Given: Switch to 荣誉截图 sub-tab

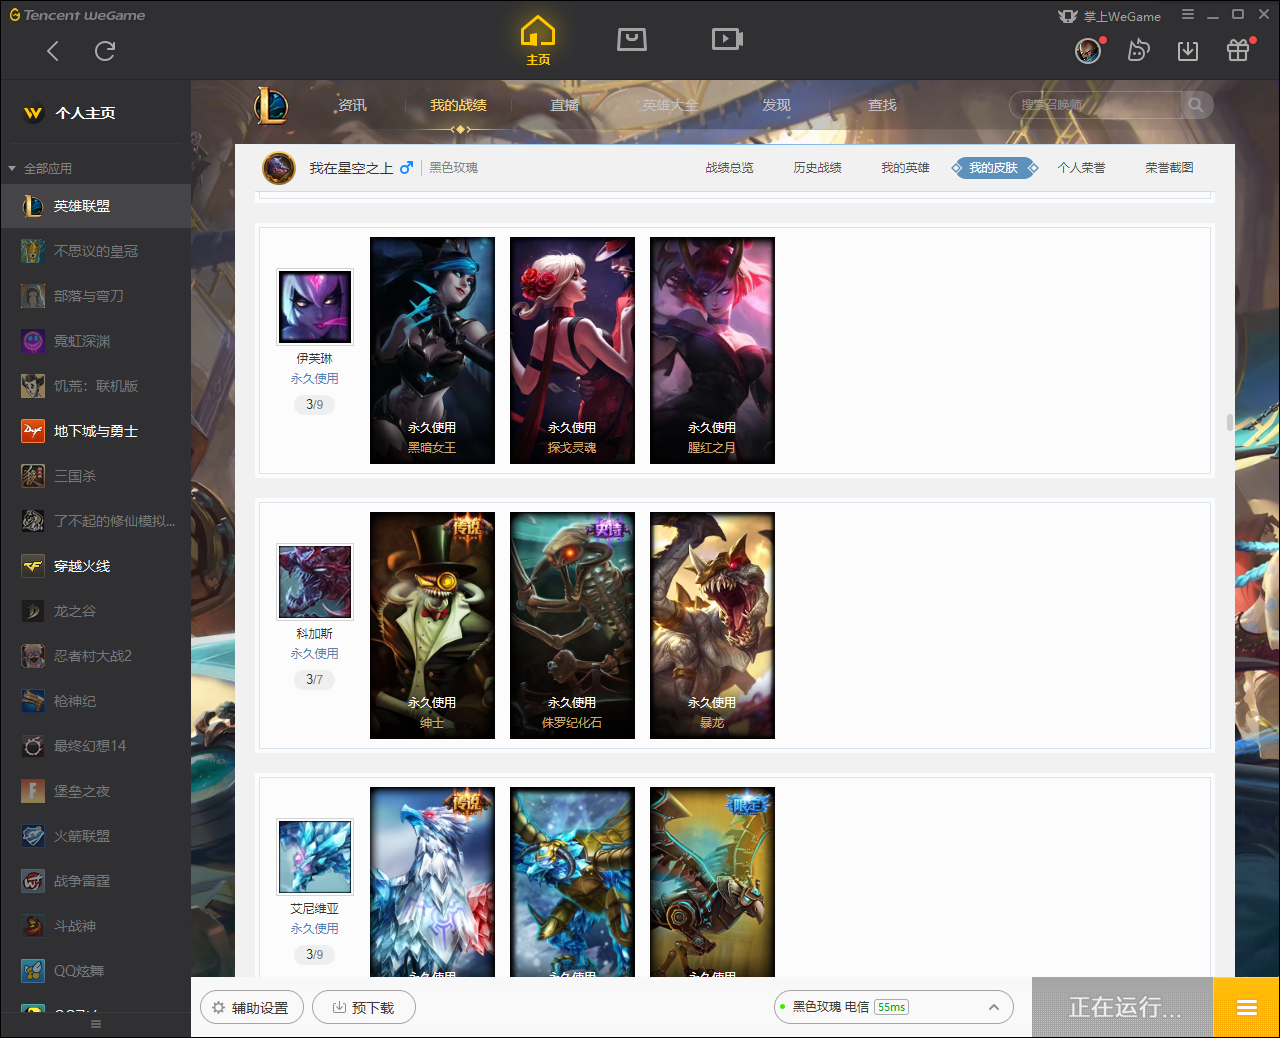Looking at the screenshot, I should (1170, 168).
